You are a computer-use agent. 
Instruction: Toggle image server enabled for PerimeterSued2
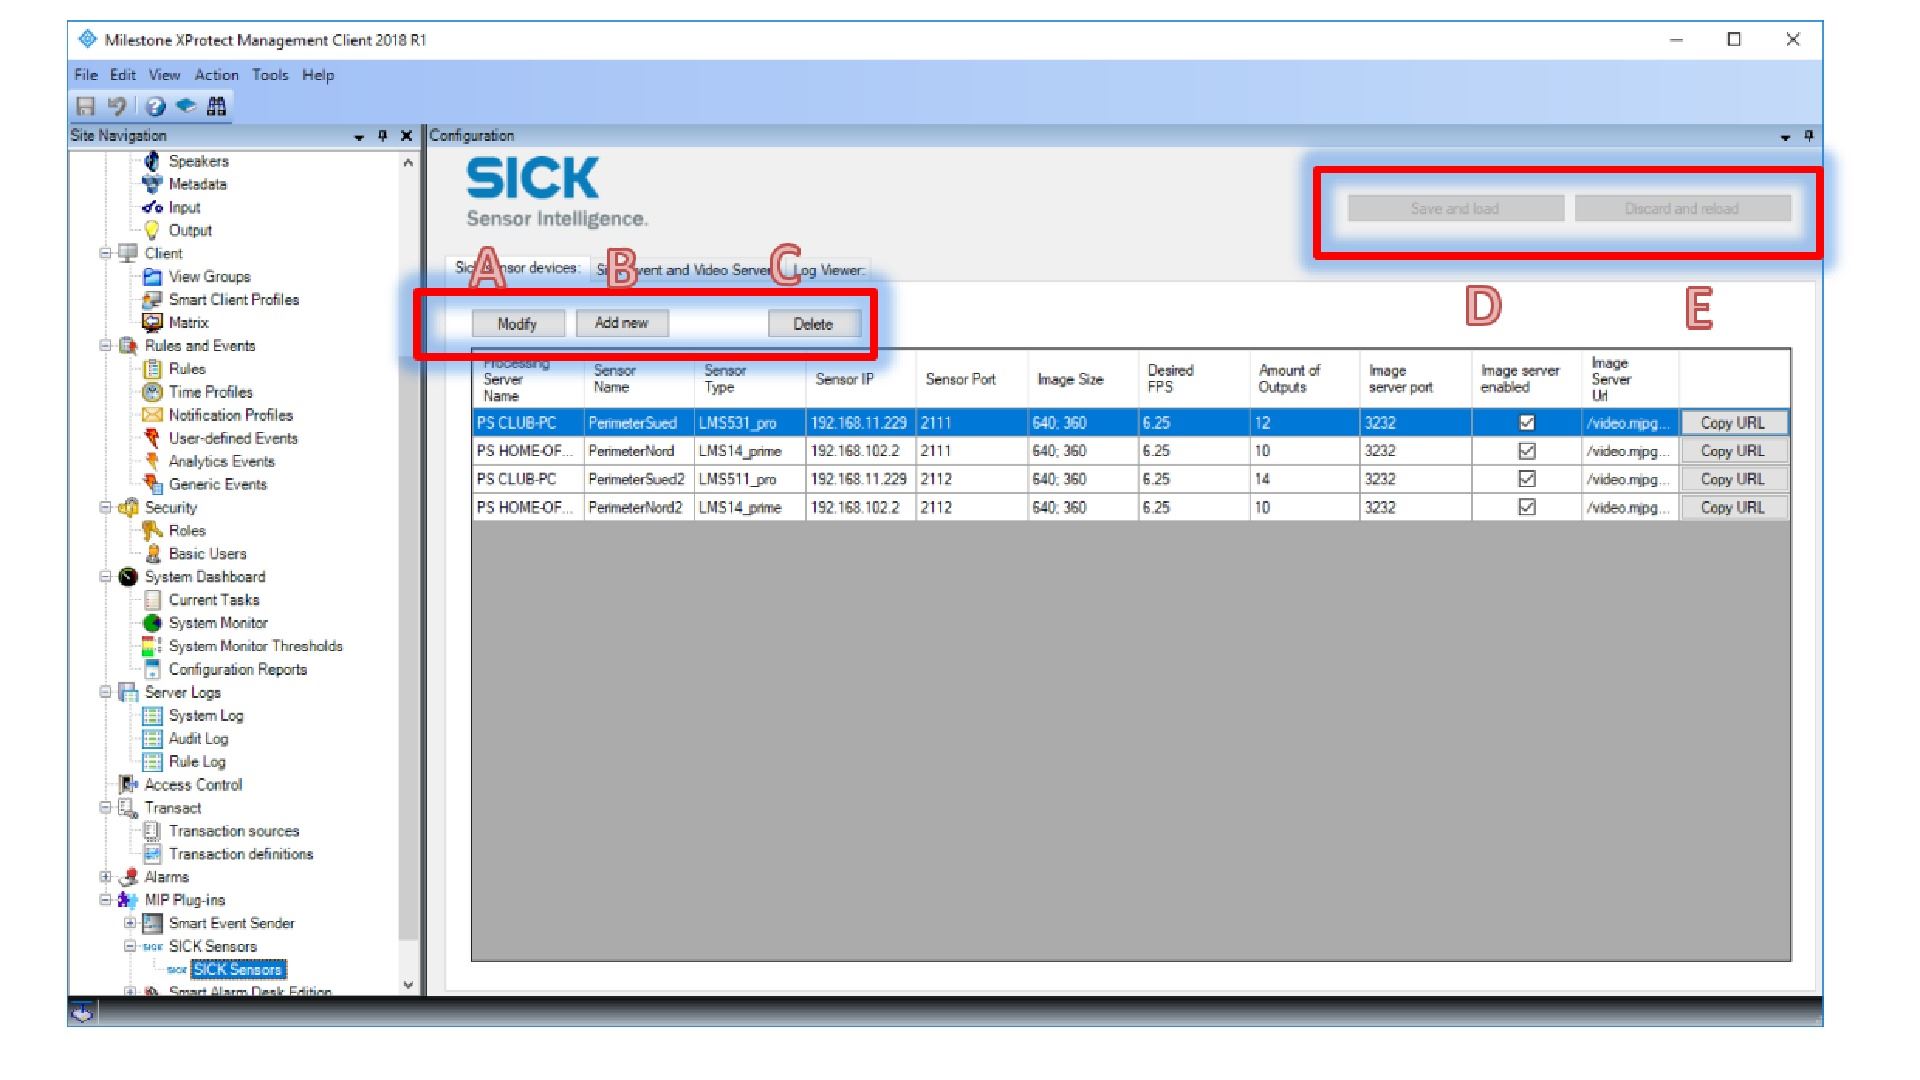(x=1527, y=479)
